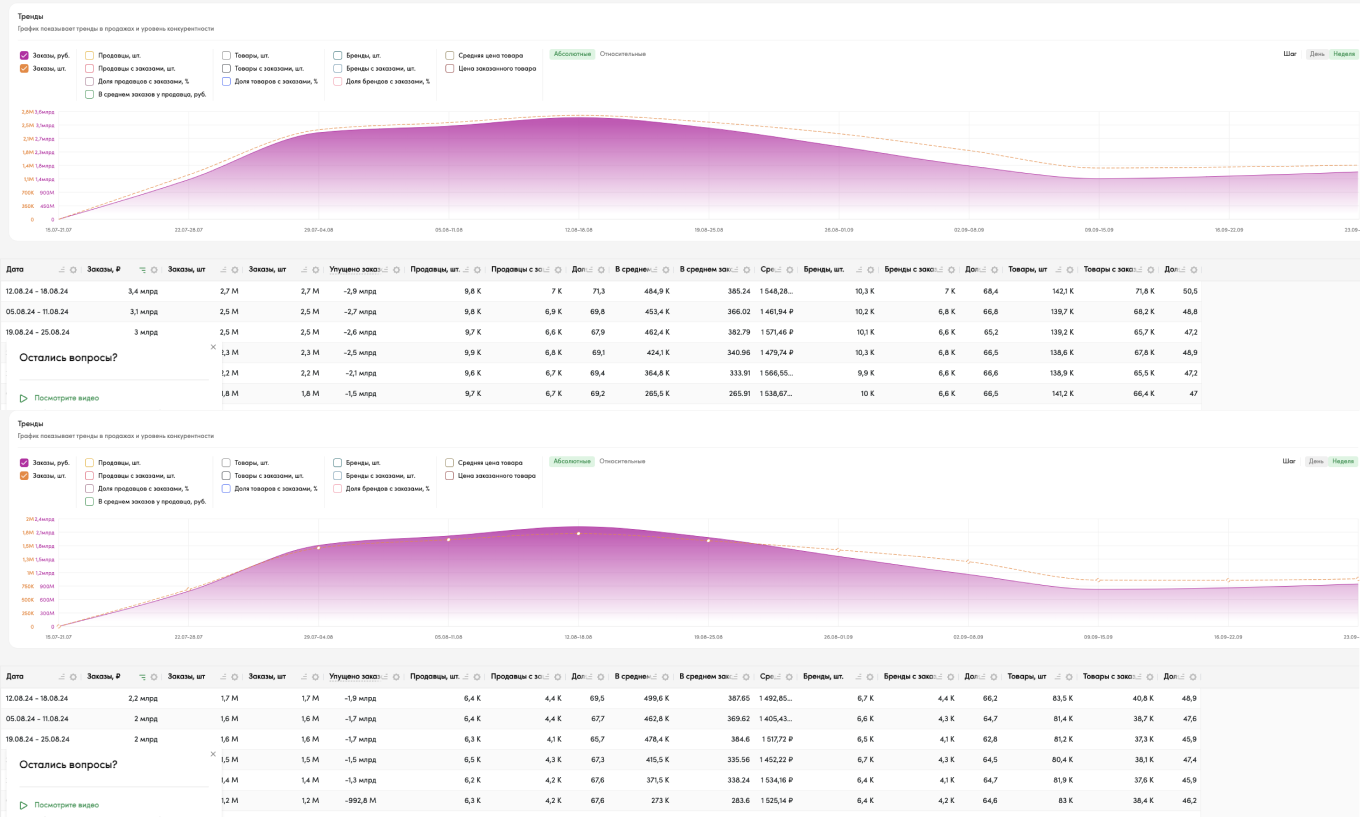Open the lower Посмотрите видео link
The width and height of the screenshot is (1360, 817).
[66, 805]
